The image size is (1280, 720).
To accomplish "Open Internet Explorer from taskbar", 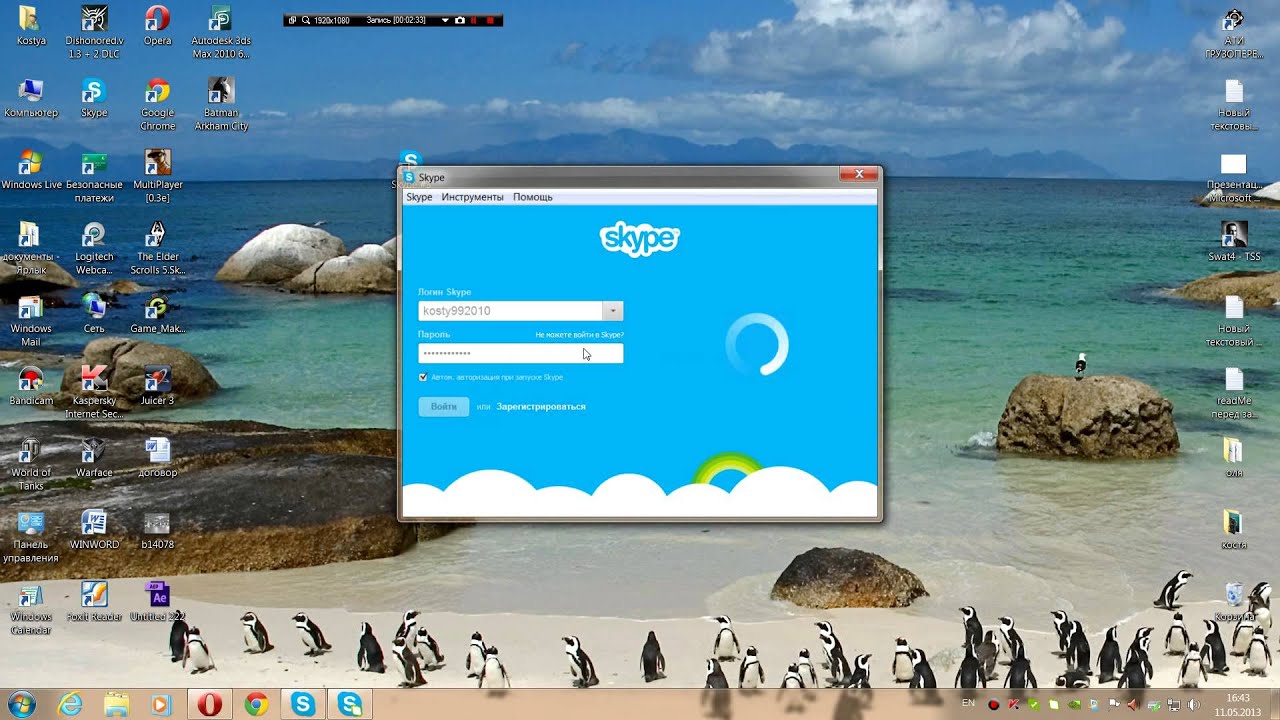I will 70,705.
